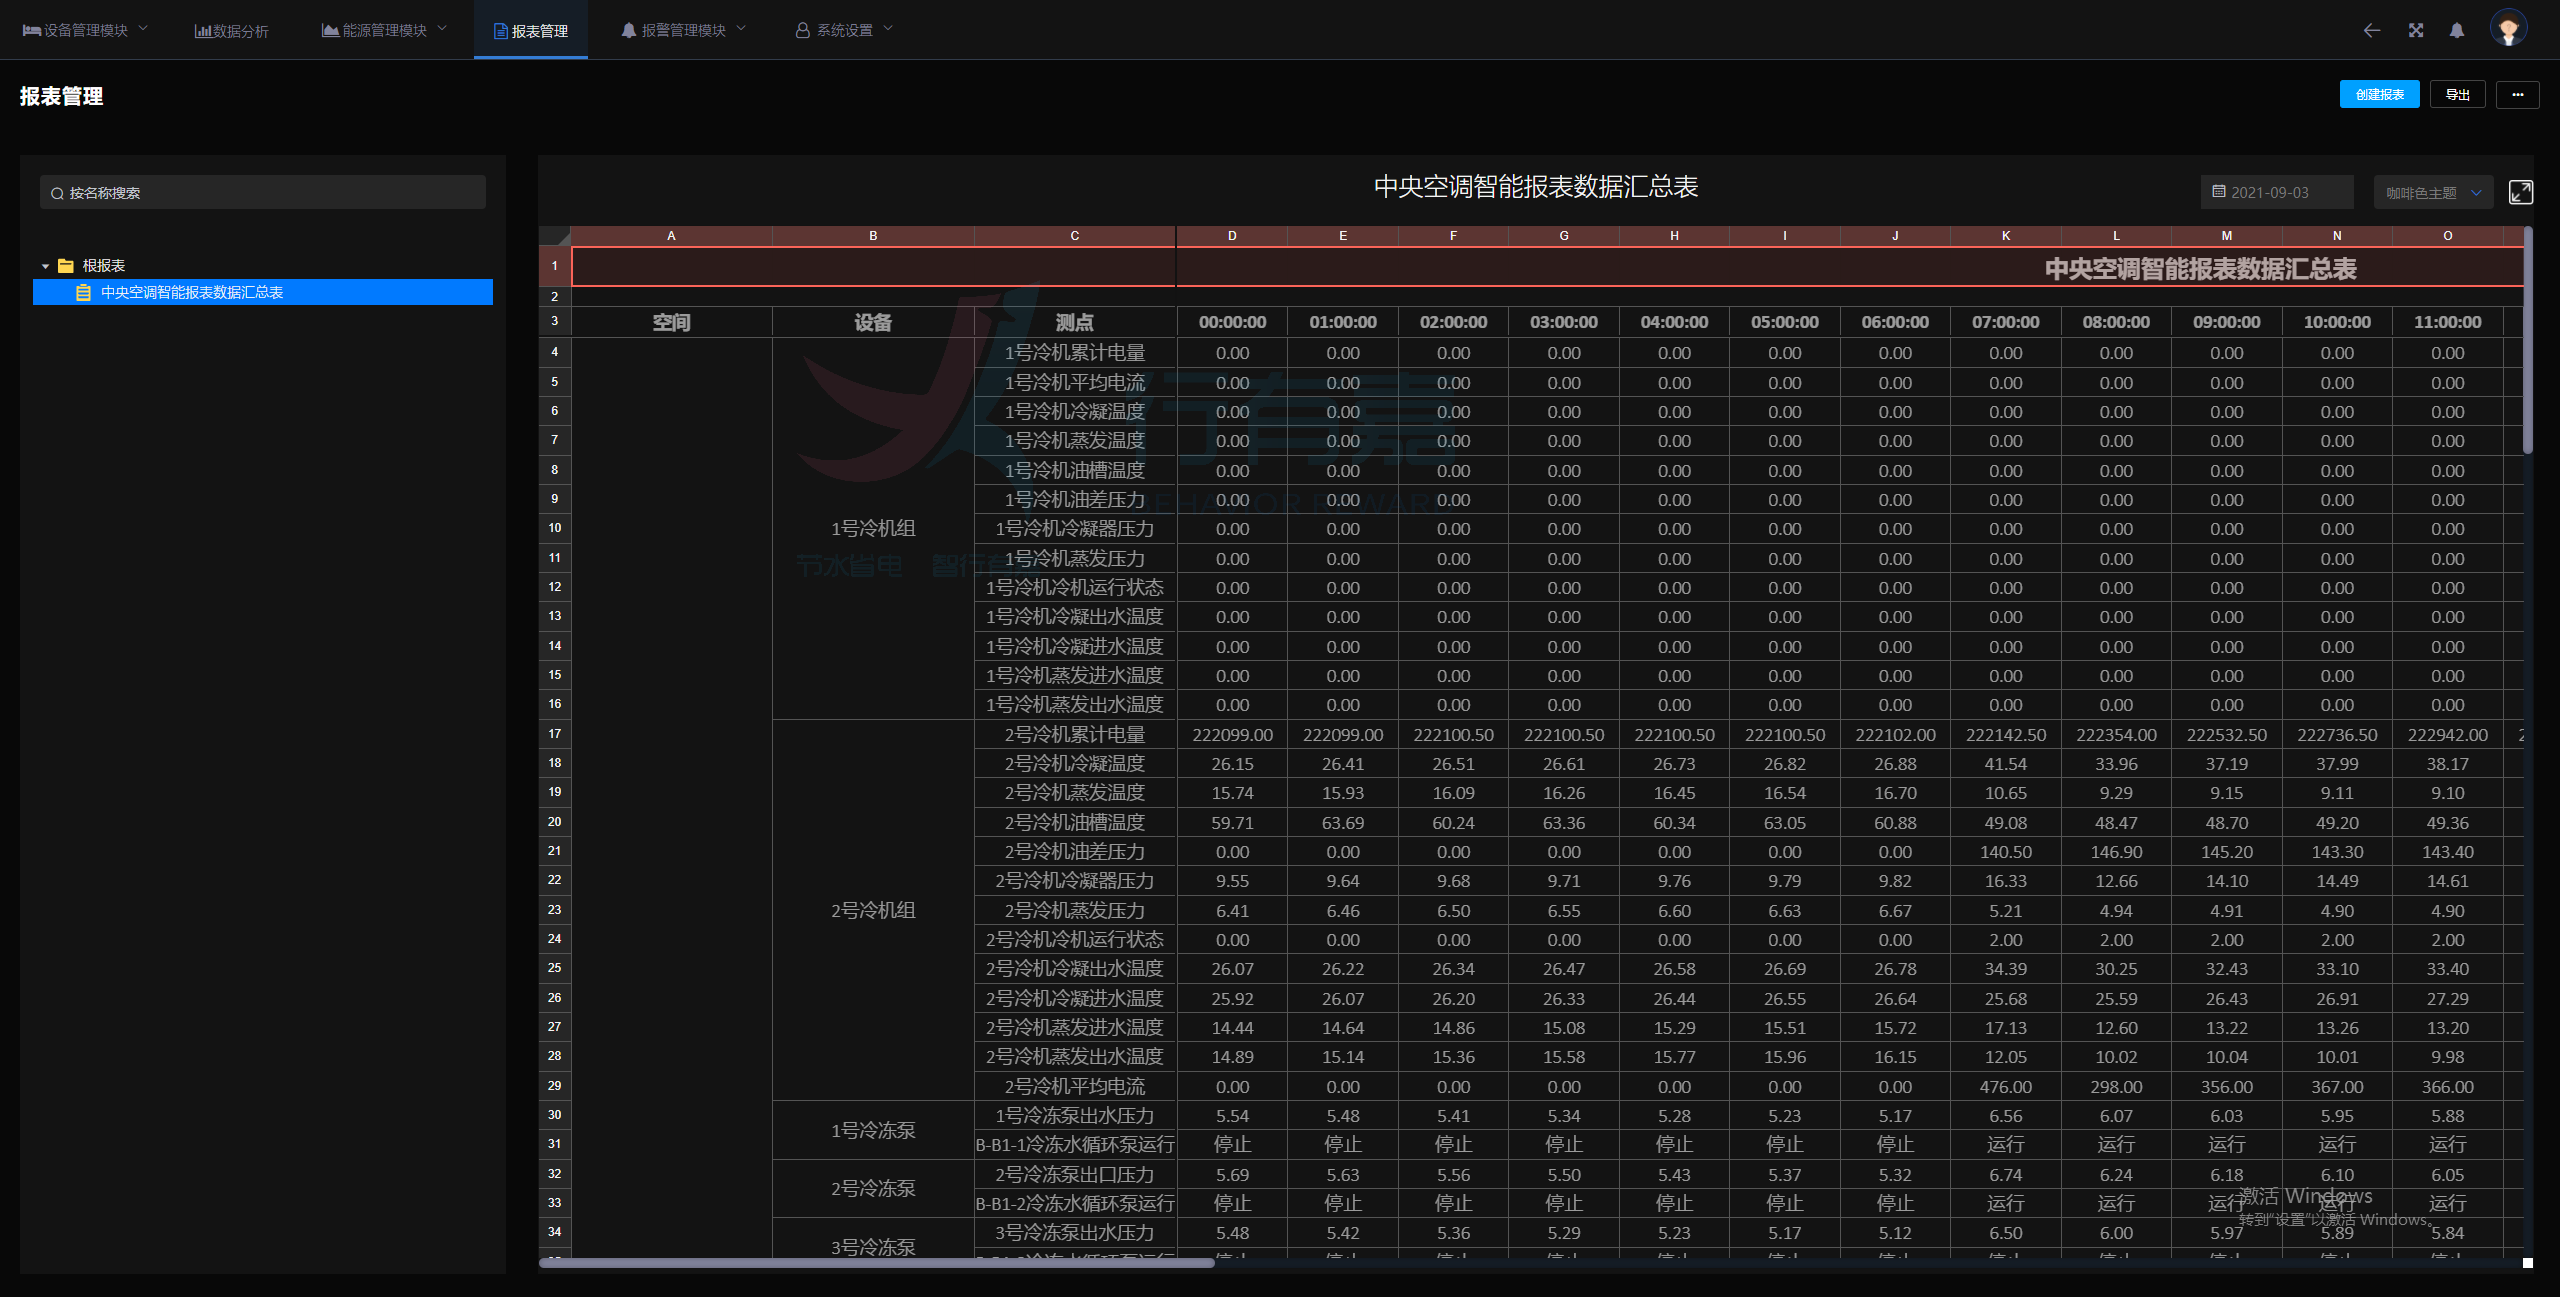
Task: Click the 创建报表 button
Action: [x=2380, y=94]
